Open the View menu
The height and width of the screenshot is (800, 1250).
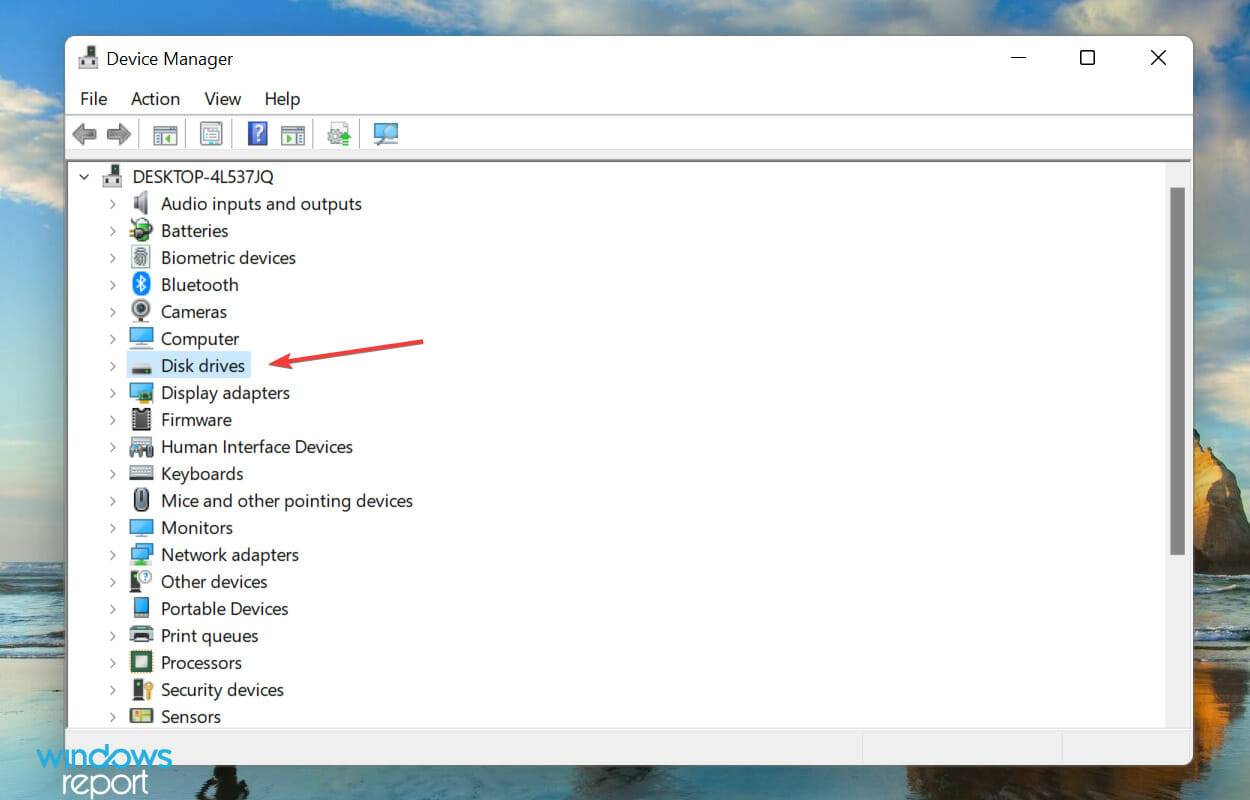tap(222, 99)
